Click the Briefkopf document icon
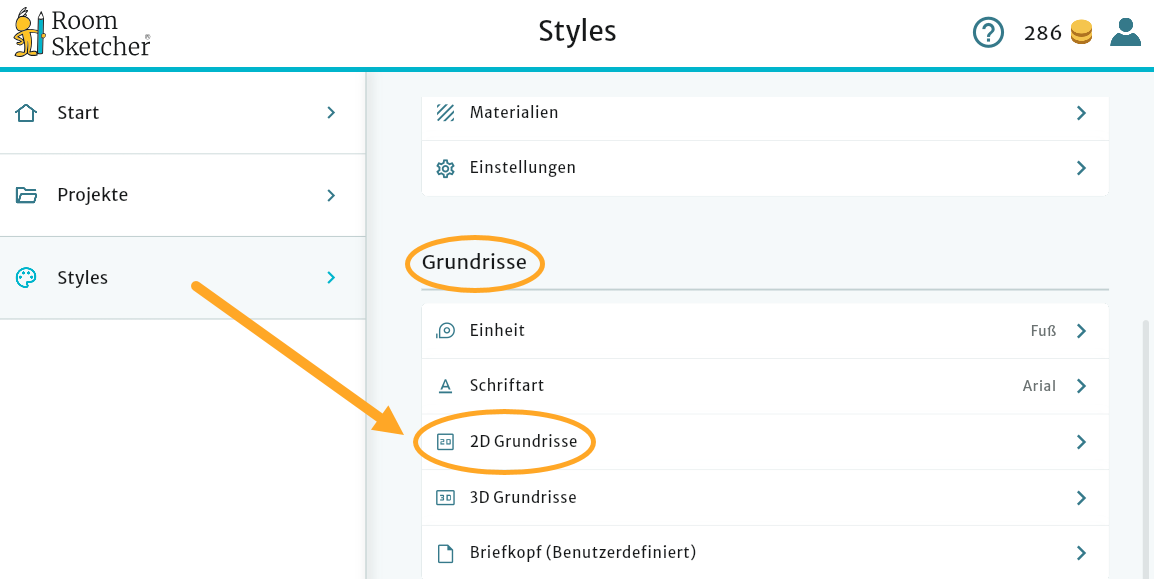1154x579 pixels. (445, 552)
